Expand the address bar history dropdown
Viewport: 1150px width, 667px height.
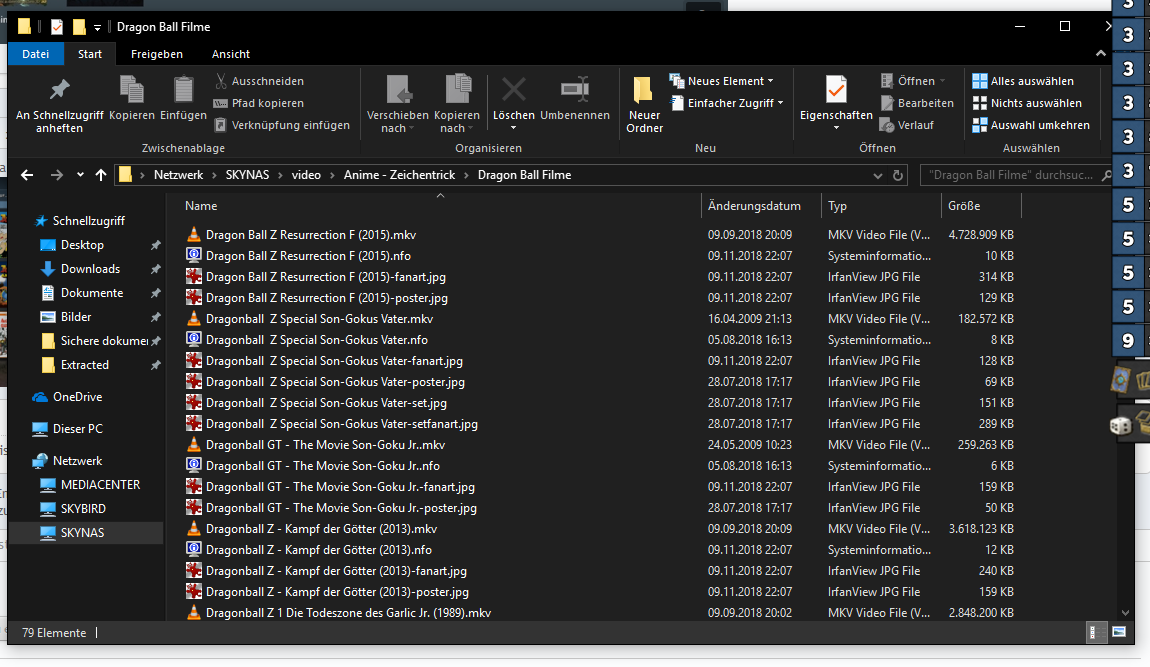coord(877,175)
